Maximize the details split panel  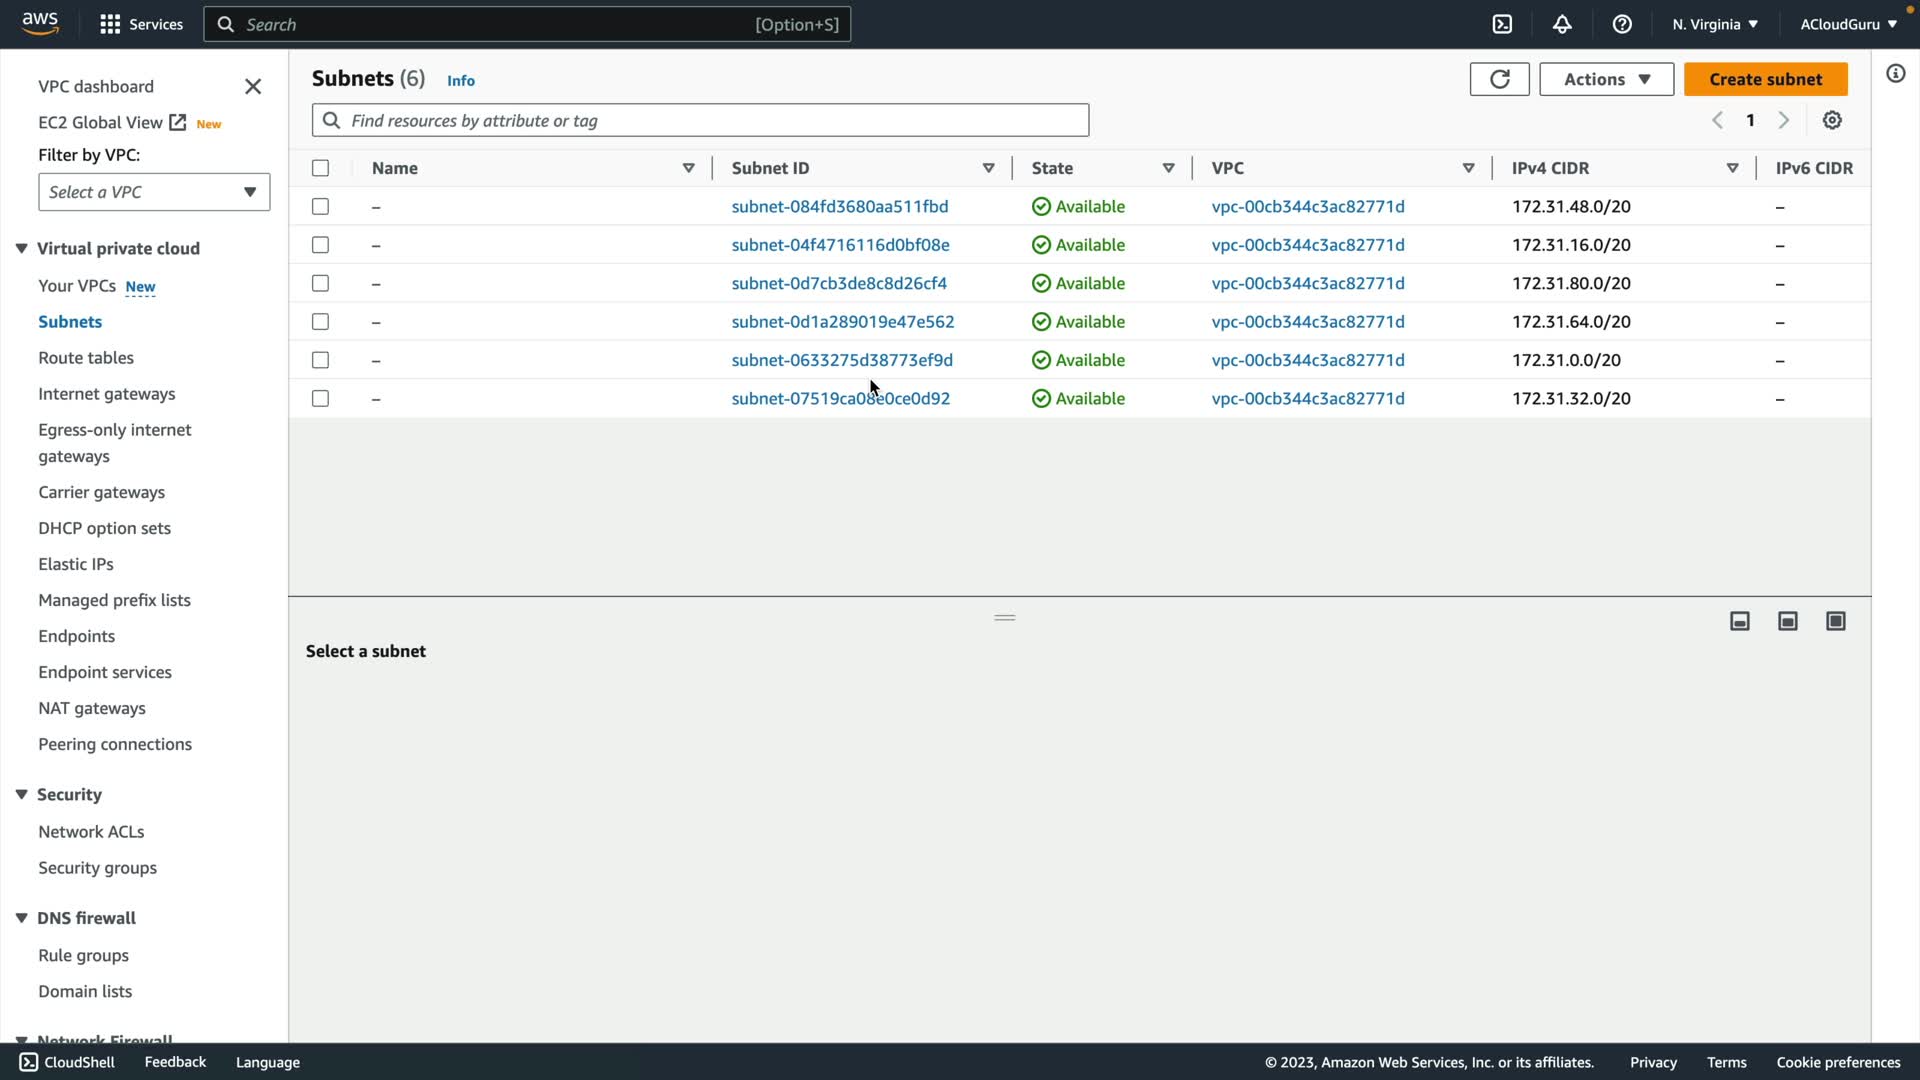pos(1836,621)
